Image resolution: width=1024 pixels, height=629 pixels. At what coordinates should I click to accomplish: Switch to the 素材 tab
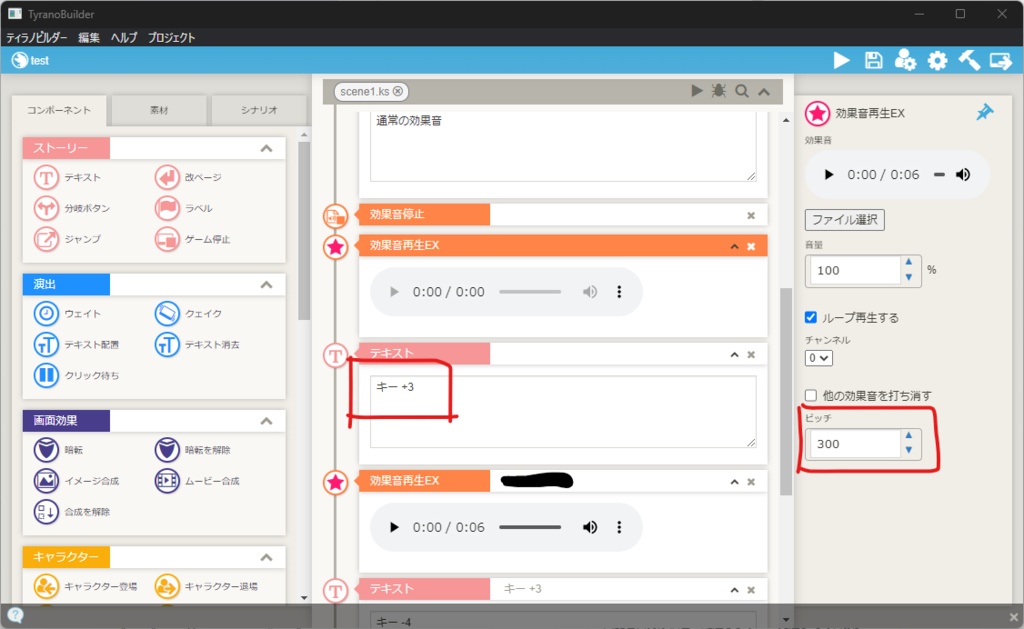coord(159,110)
